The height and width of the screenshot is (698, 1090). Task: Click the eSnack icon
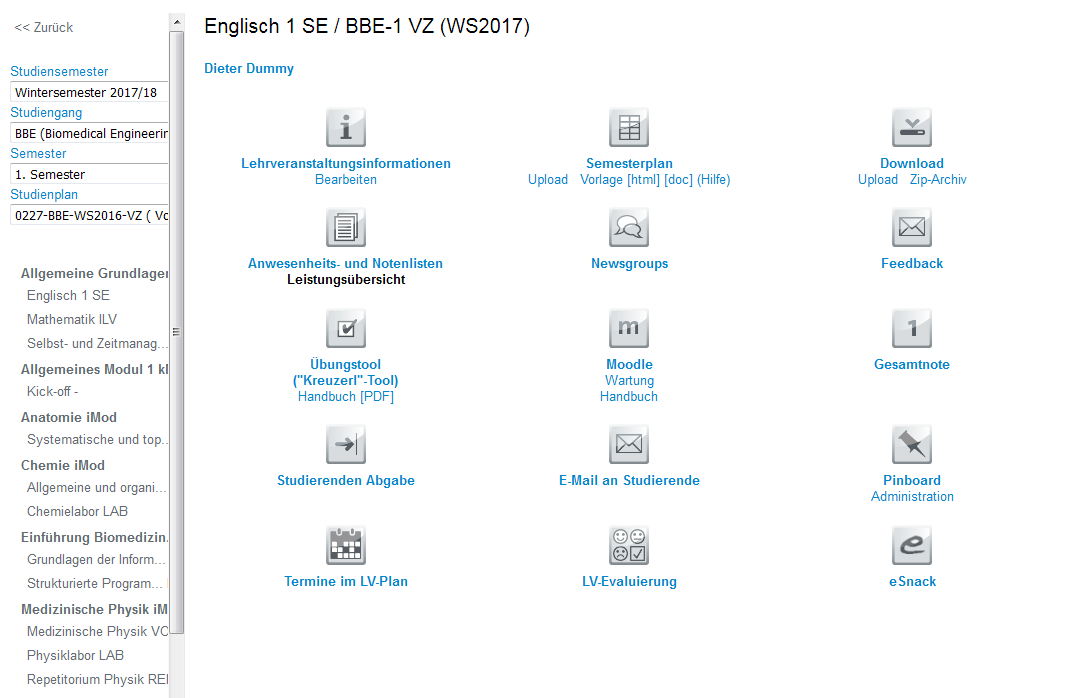tap(911, 546)
